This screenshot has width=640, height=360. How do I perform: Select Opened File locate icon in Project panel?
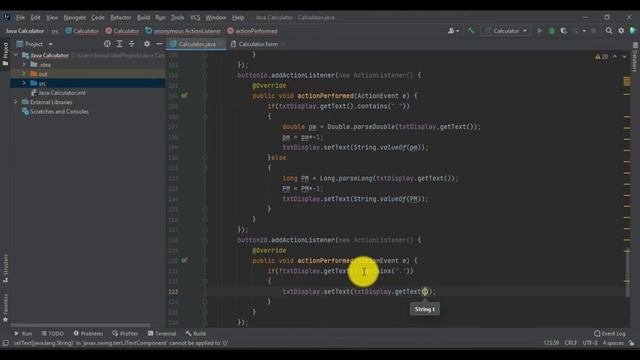pyautogui.click(x=107, y=44)
